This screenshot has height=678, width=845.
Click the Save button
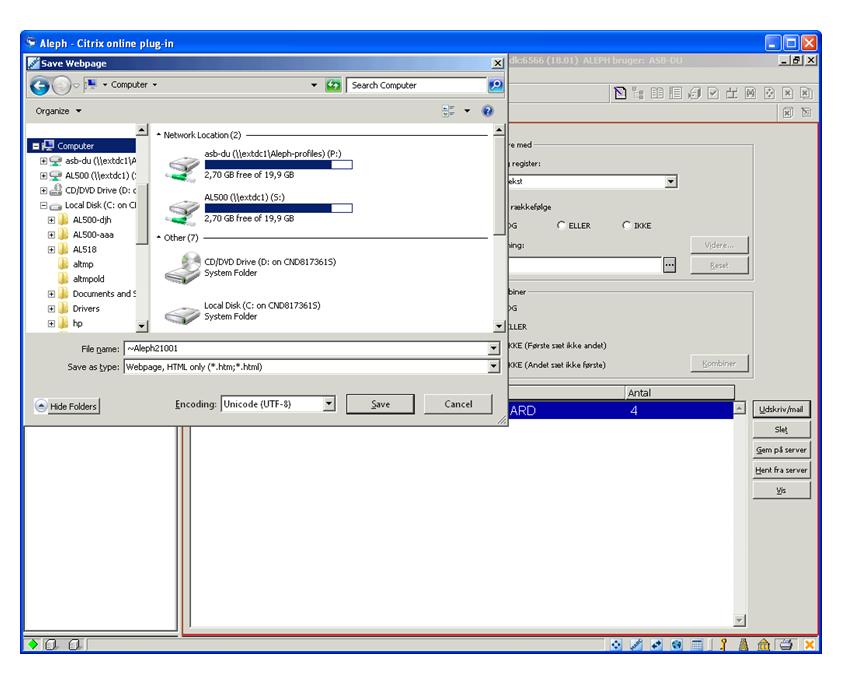[380, 404]
